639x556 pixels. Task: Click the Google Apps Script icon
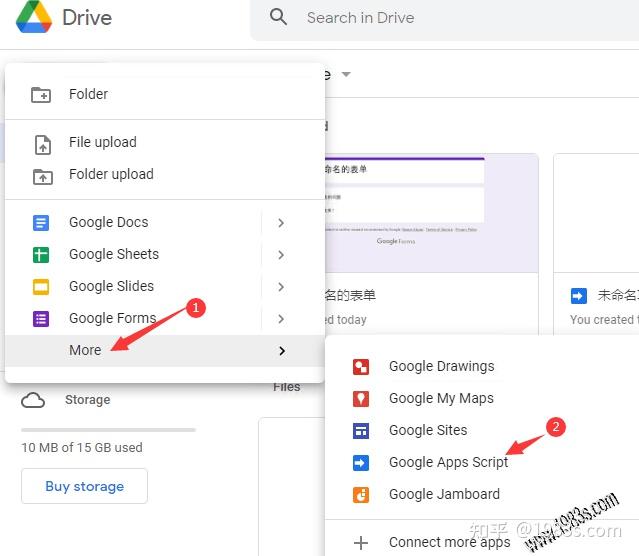(361, 463)
